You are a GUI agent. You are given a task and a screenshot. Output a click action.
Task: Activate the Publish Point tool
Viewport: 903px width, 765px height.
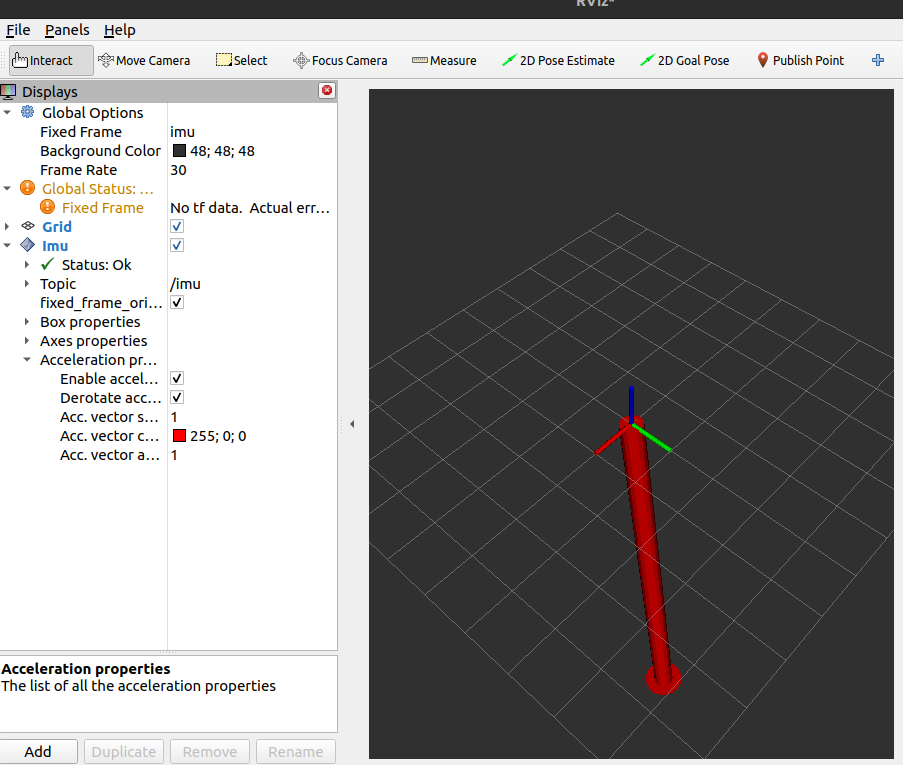pyautogui.click(x=800, y=60)
